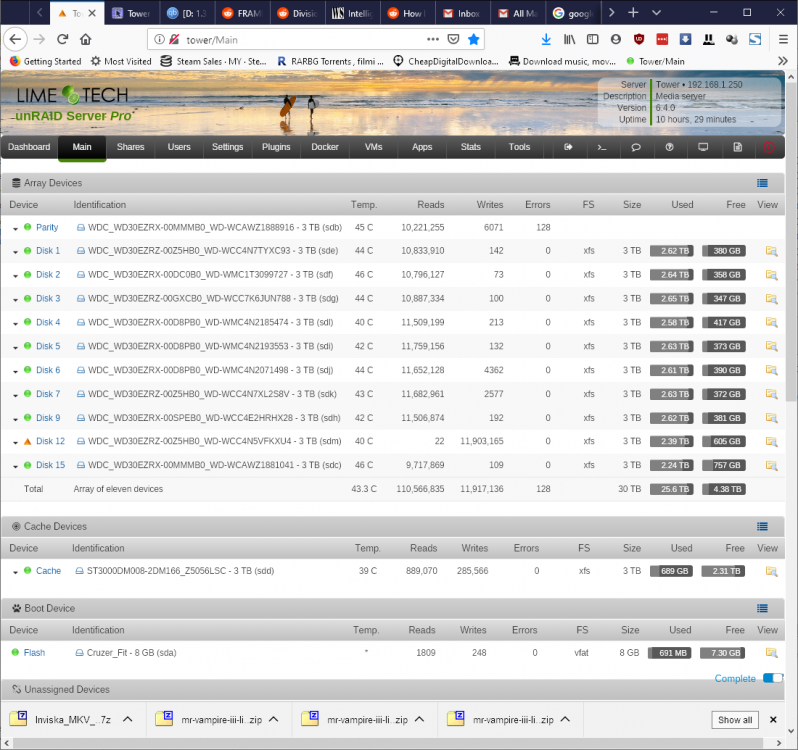Open Most Visited bookmark folder

(x=121, y=61)
